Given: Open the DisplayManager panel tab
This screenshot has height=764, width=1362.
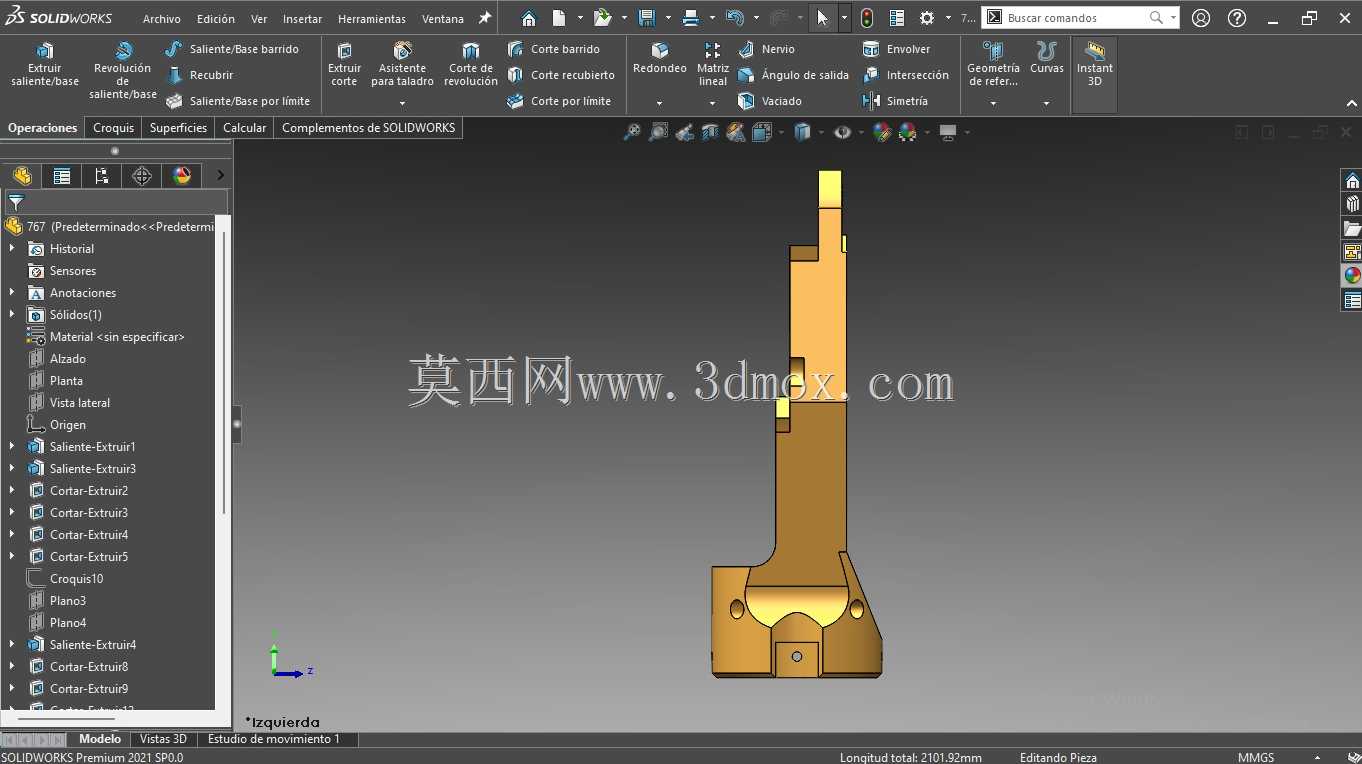Looking at the screenshot, I should [x=182, y=176].
